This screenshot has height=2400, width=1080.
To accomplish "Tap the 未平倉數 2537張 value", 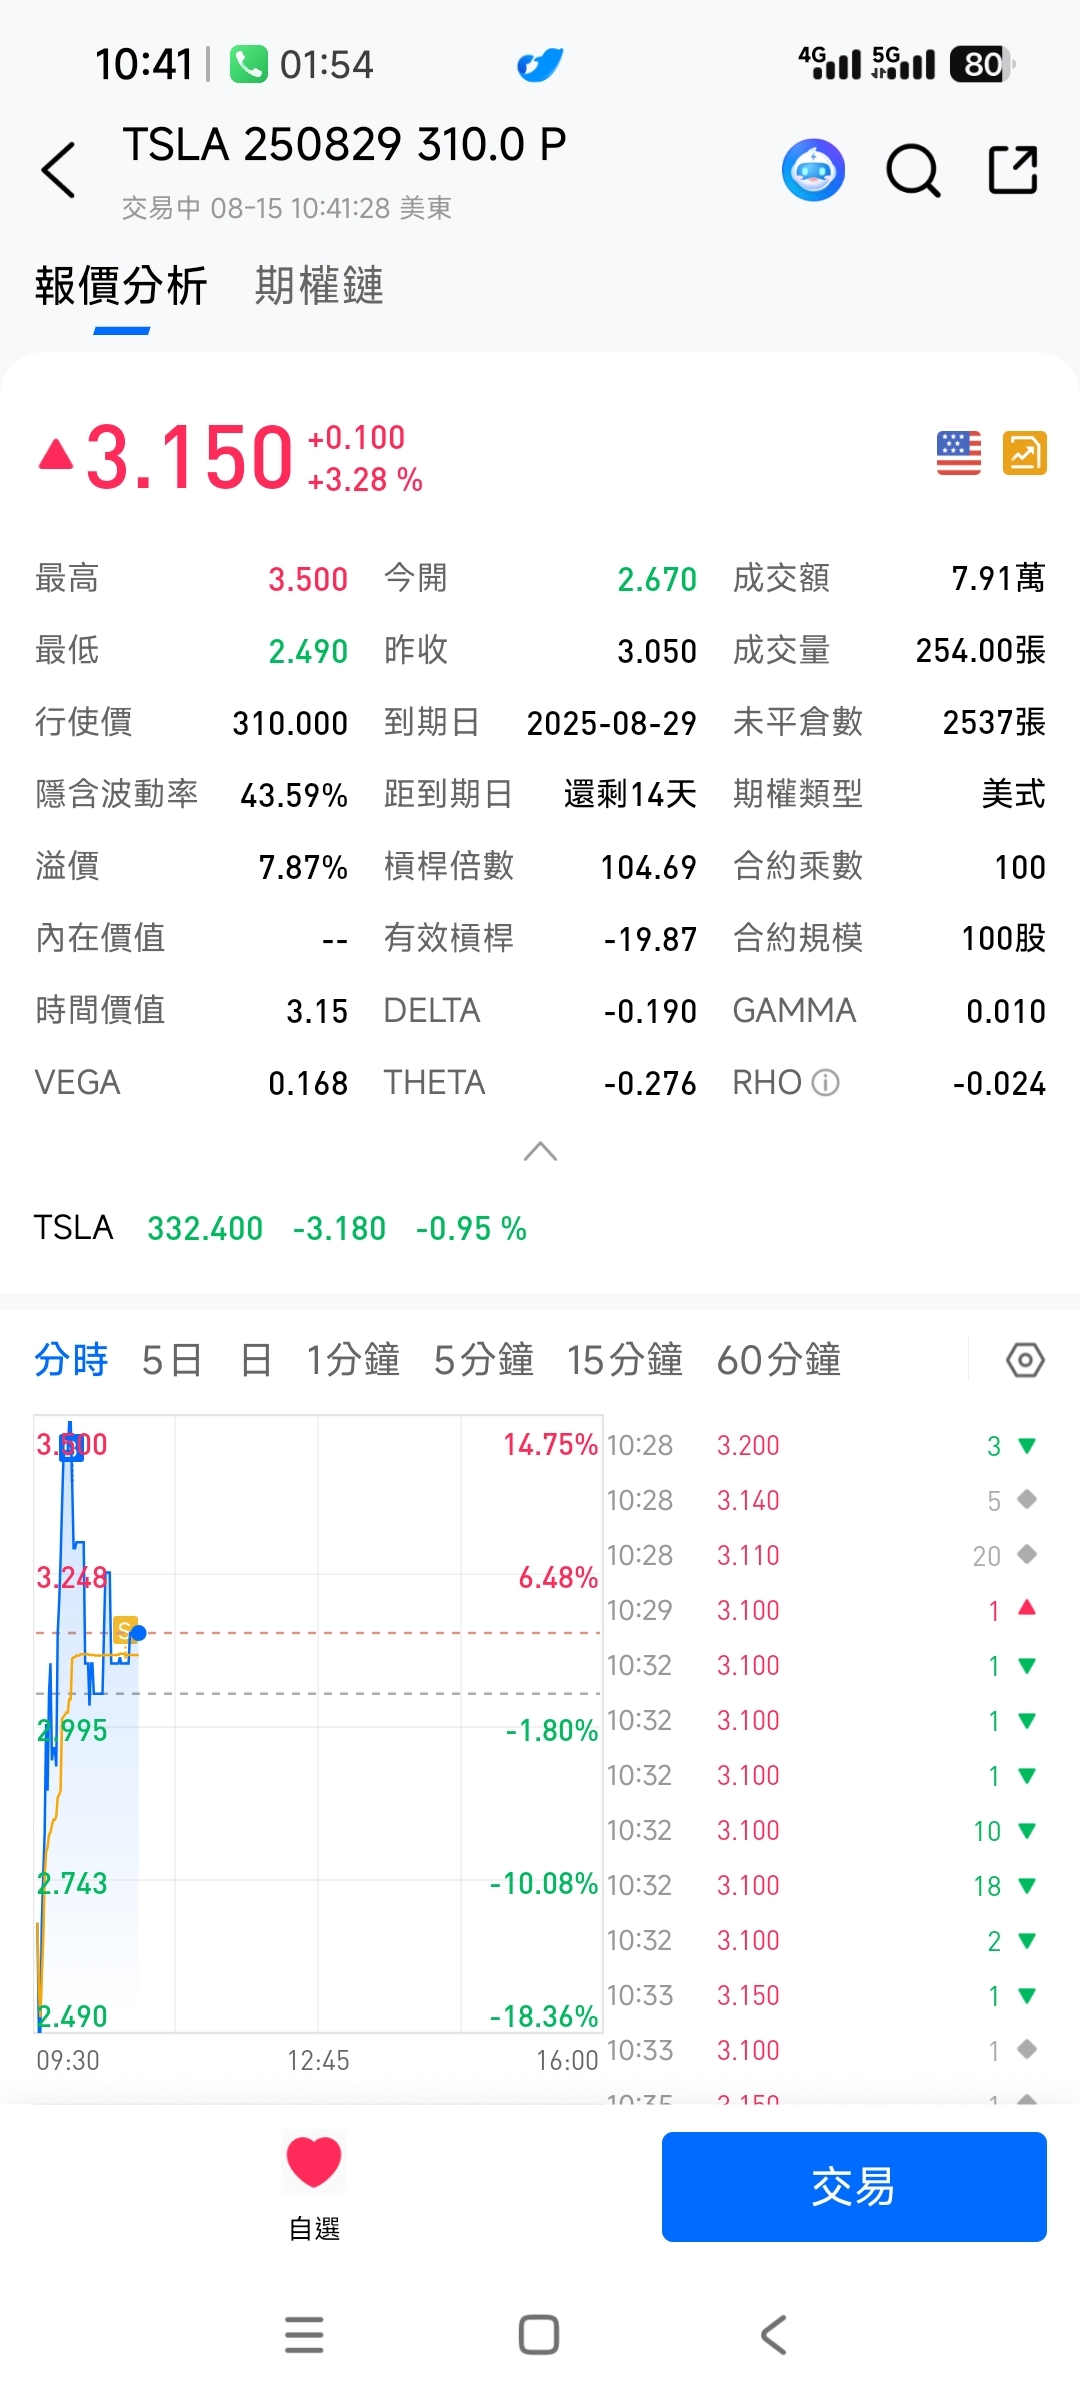I will pyautogui.click(x=994, y=722).
